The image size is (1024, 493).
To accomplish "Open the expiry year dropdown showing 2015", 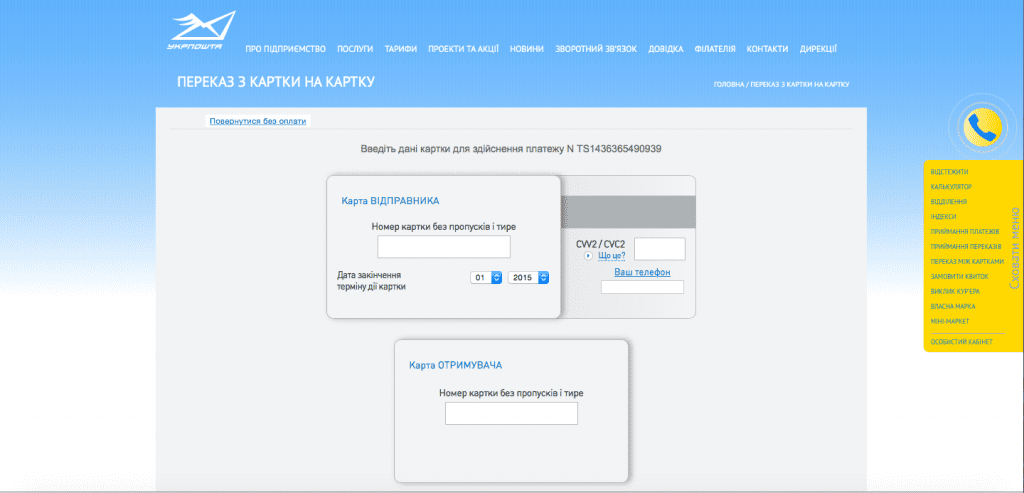I will point(528,278).
